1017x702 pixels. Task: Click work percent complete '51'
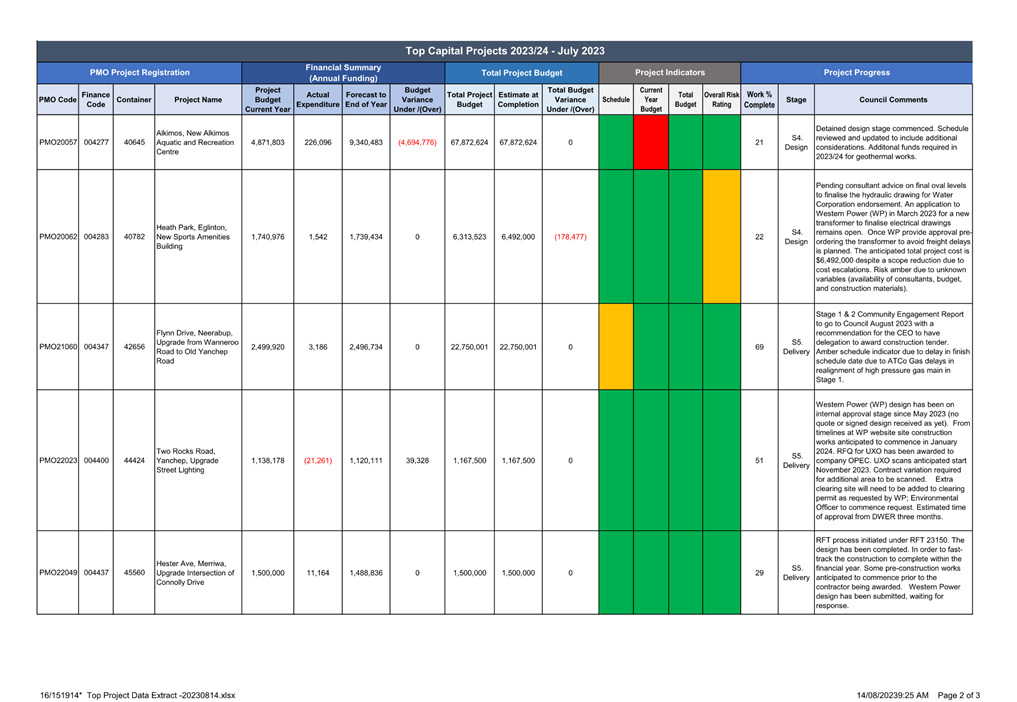(x=759, y=461)
